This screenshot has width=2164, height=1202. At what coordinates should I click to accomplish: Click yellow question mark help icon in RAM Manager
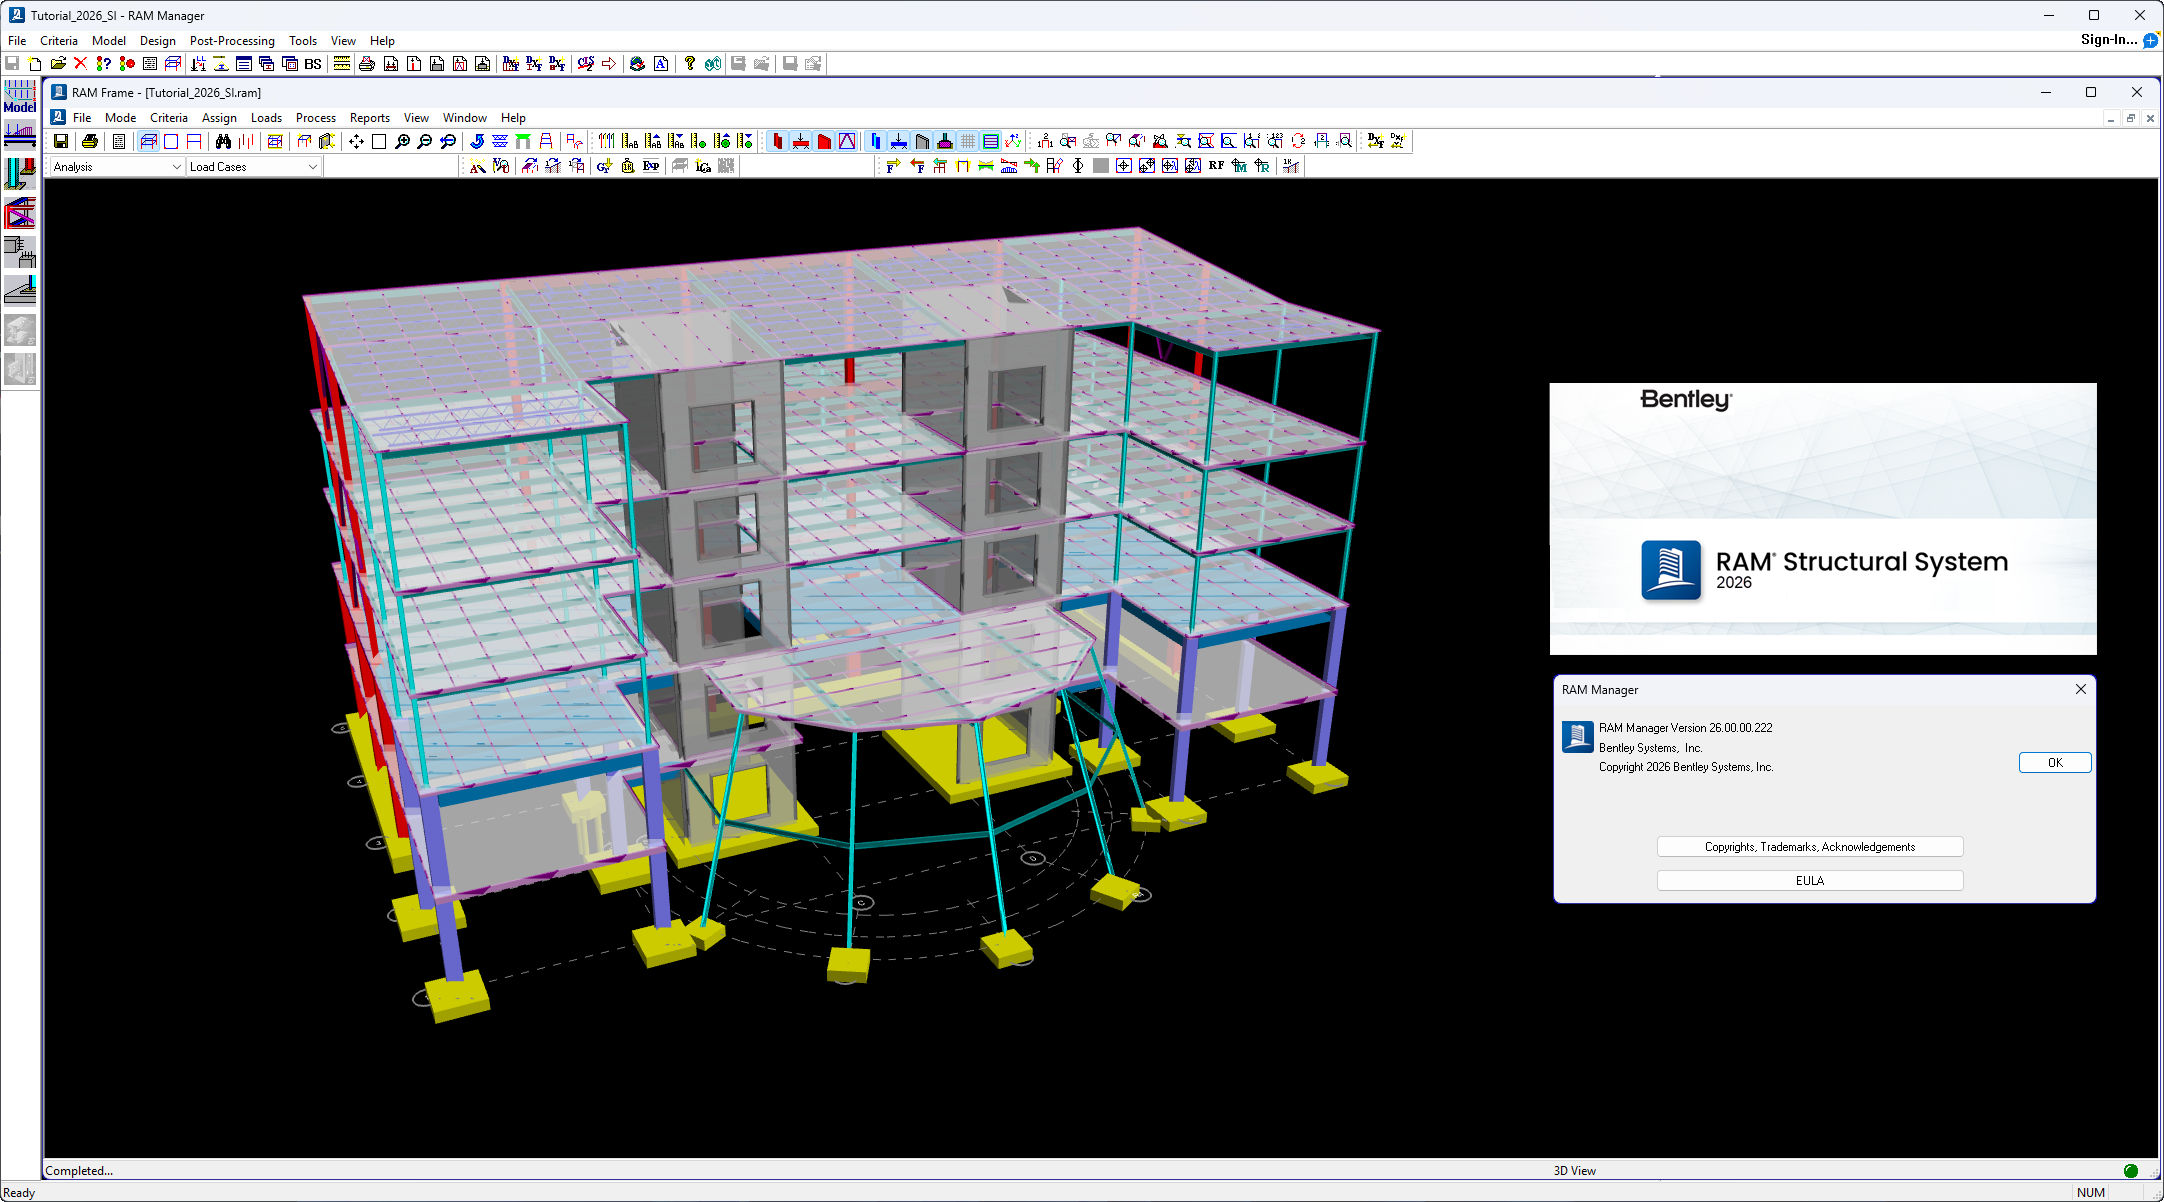[x=689, y=64]
